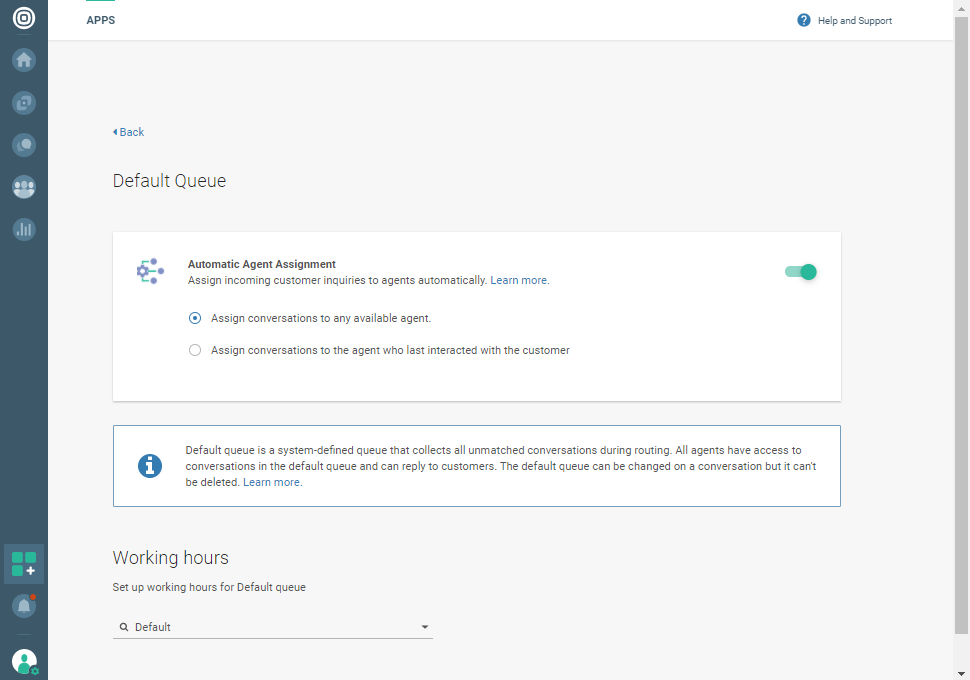Open the user profile avatar icon
Screen dimensions: 970x680
click(x=24, y=661)
